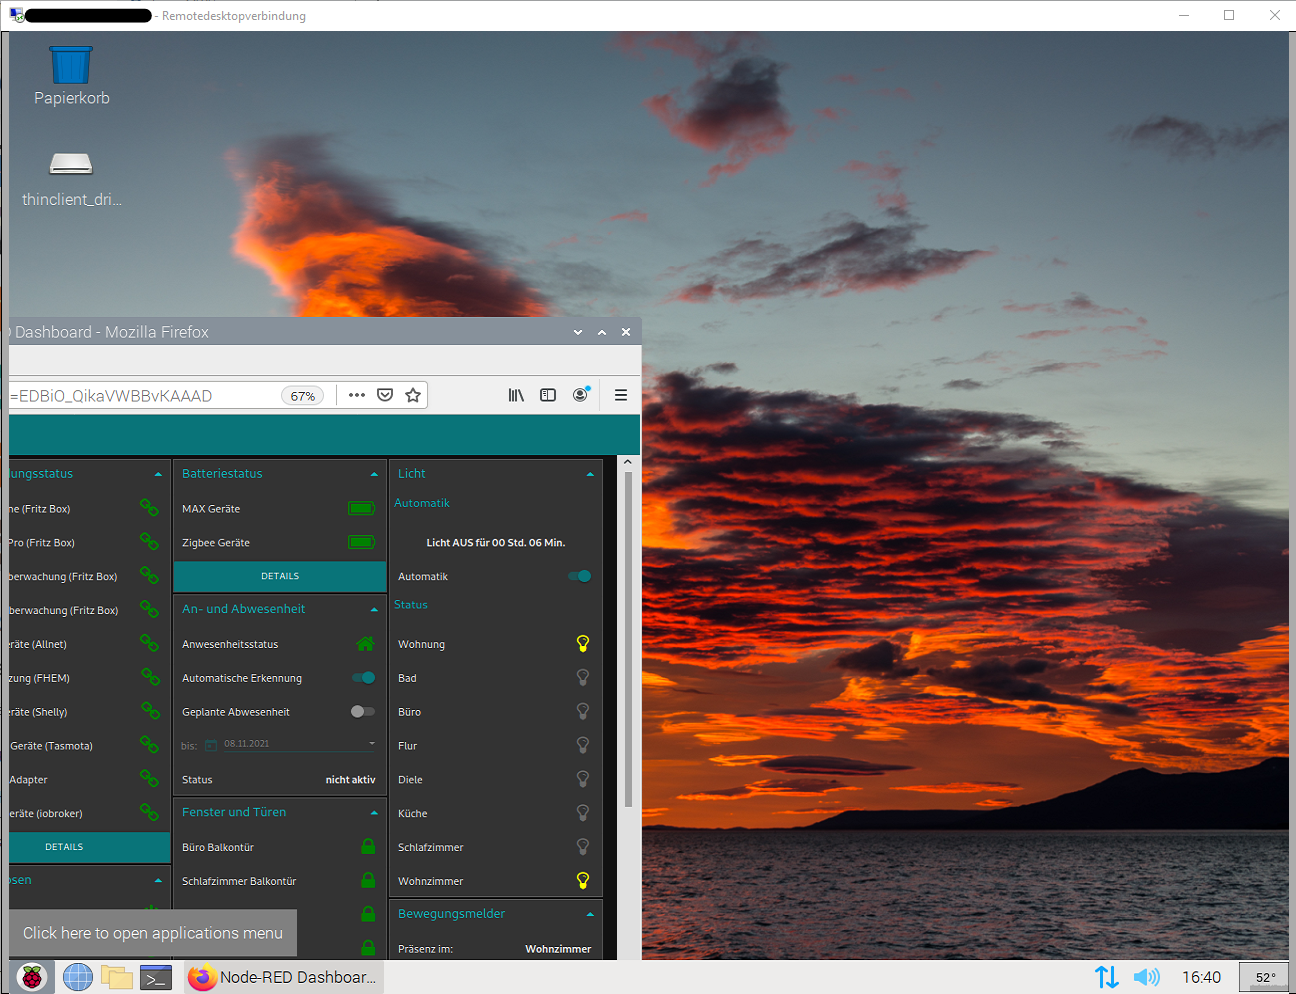This screenshot has height=994, width=1296.
Task: Launch the web browser globe icon in taskbar
Action: click(78, 977)
